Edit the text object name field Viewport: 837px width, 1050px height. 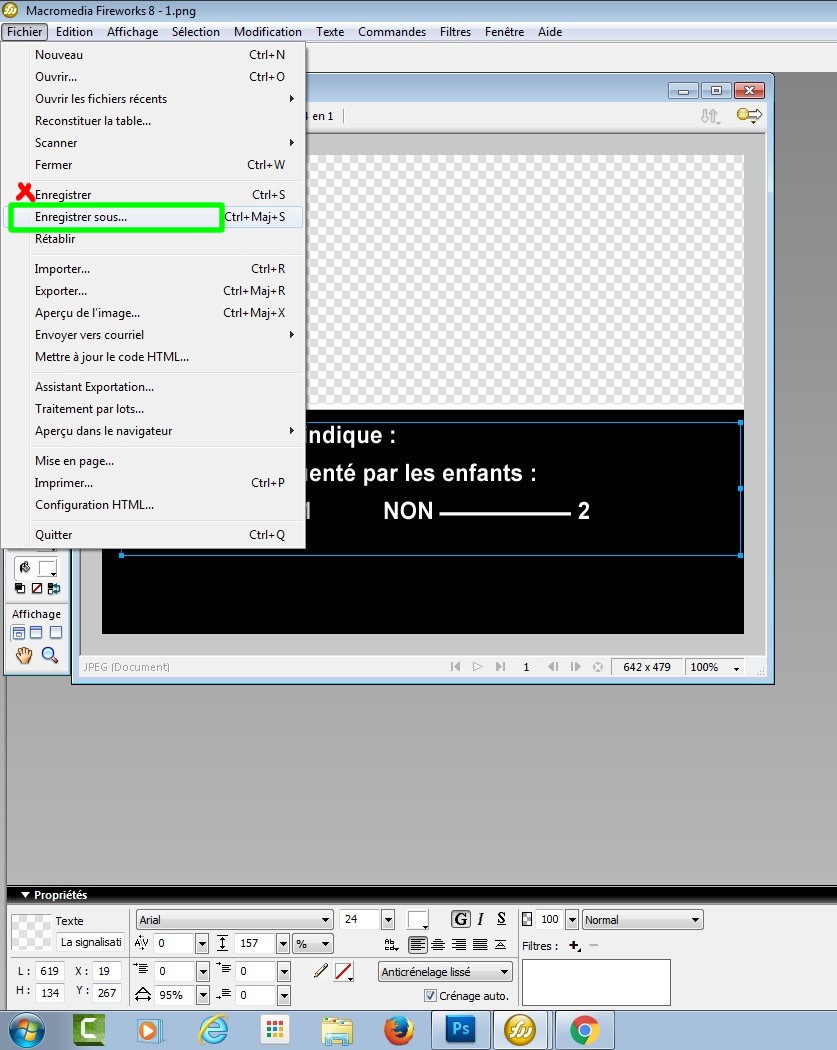90,942
